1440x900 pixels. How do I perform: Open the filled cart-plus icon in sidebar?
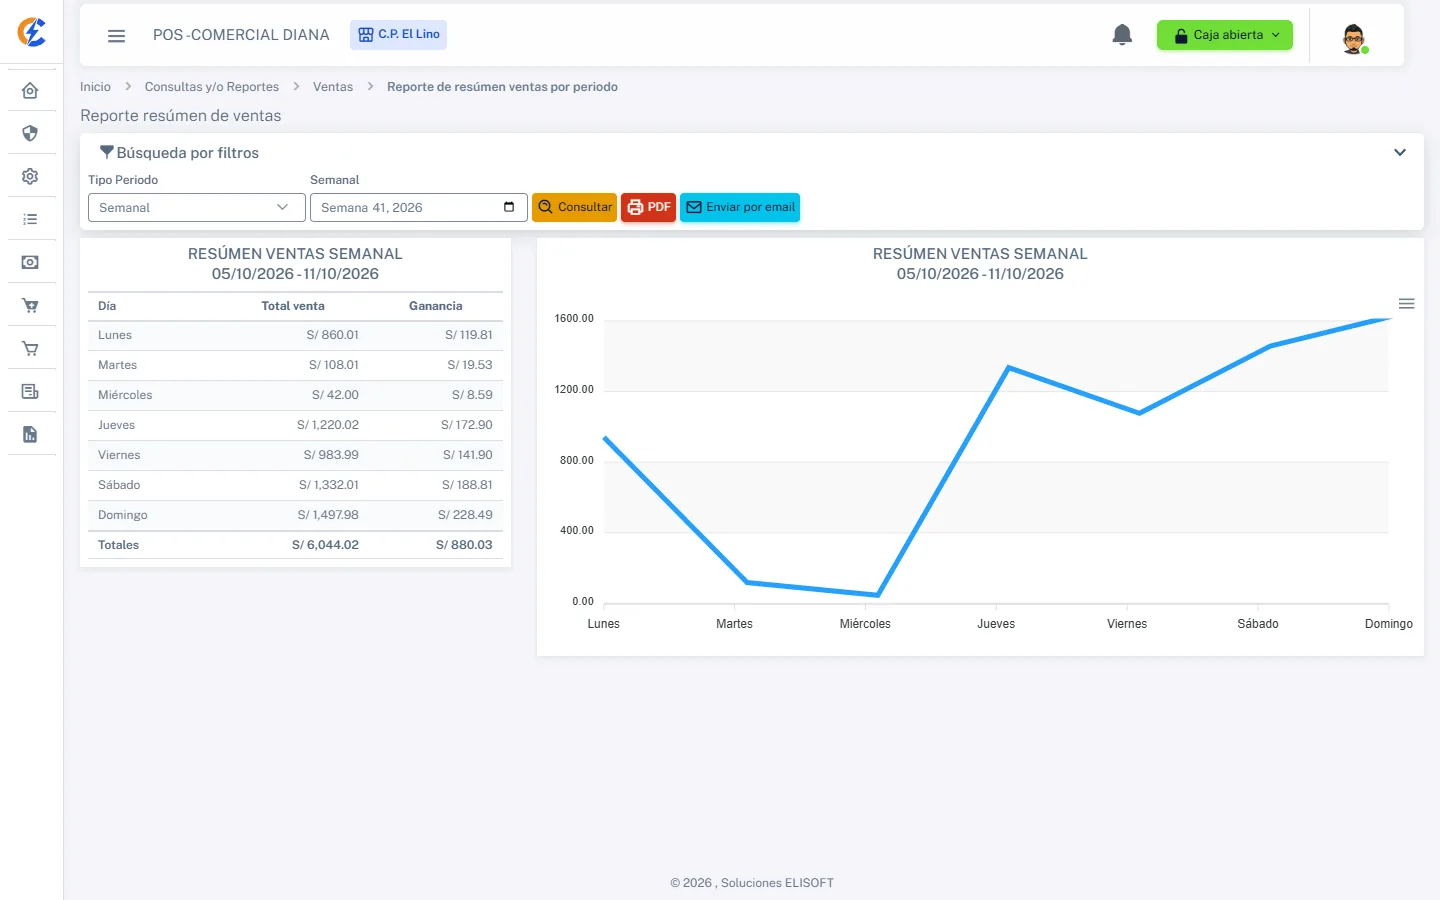(x=30, y=306)
